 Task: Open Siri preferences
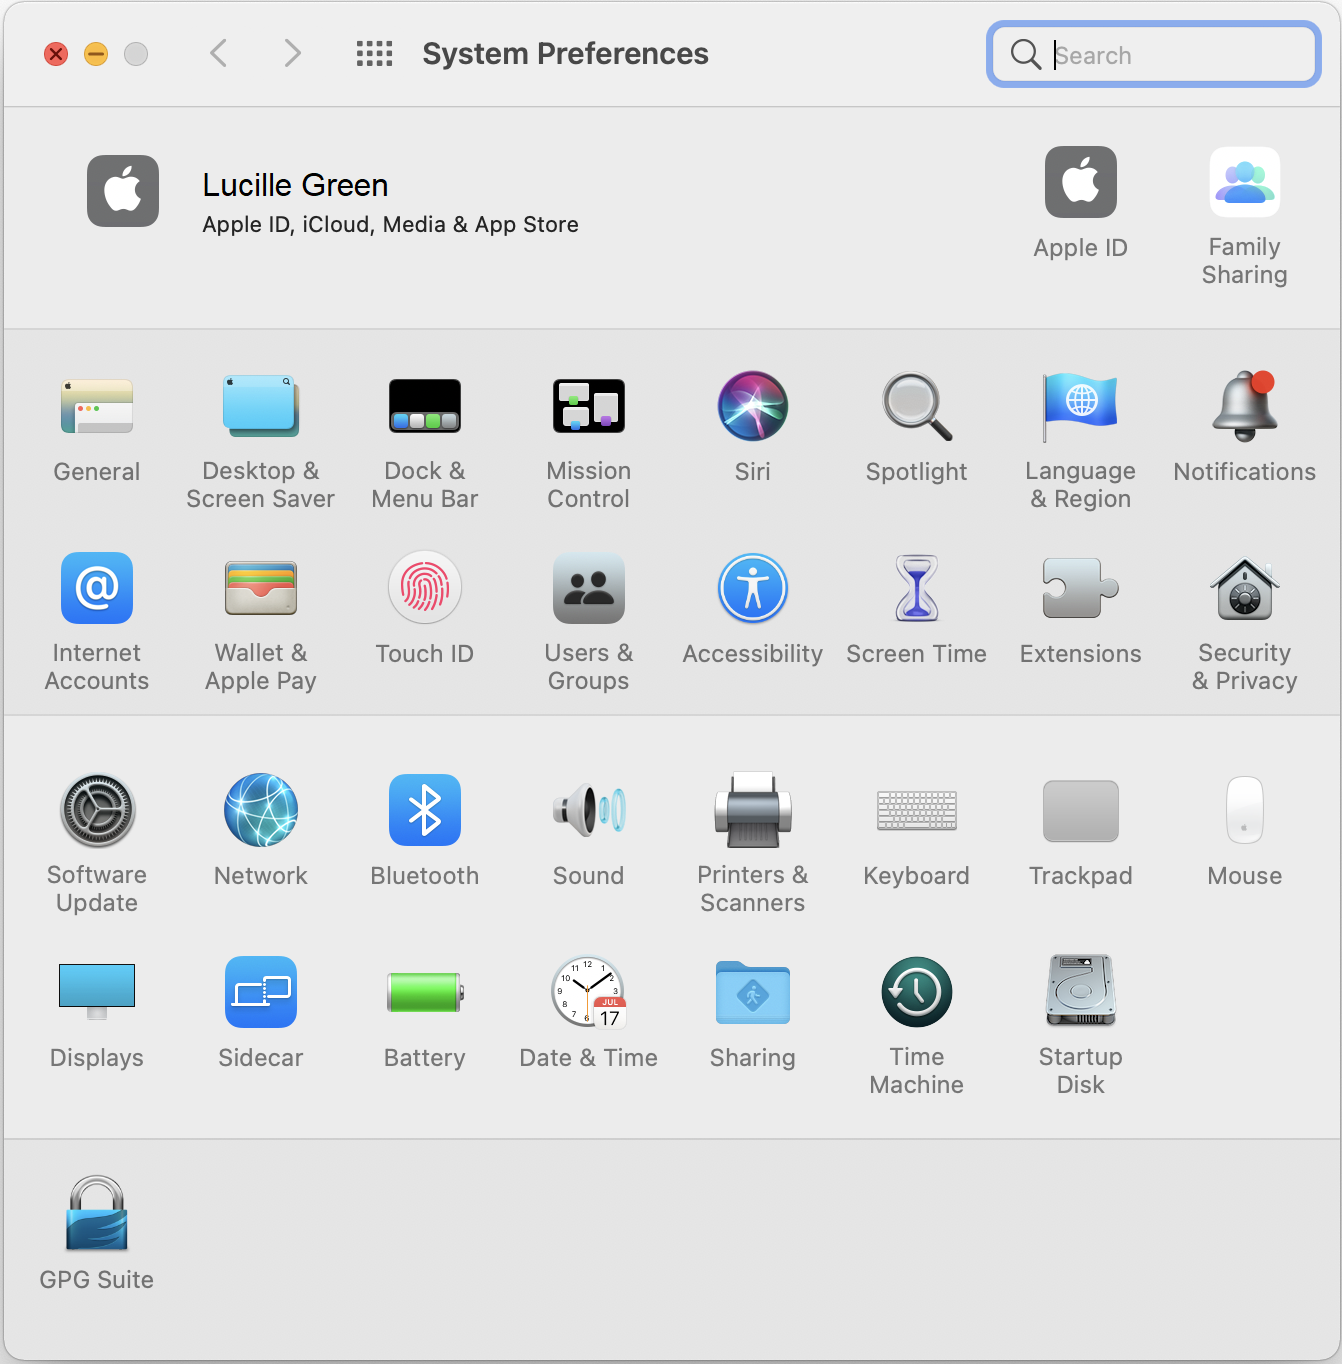753,407
